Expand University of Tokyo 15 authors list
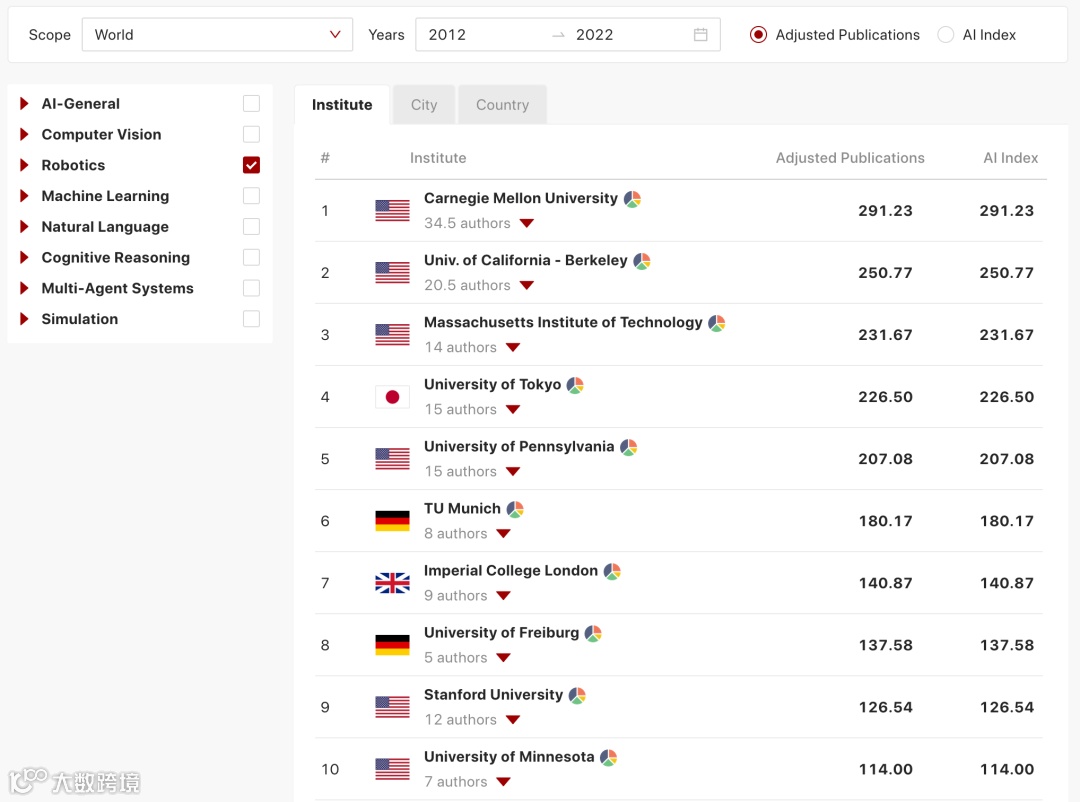 point(513,409)
